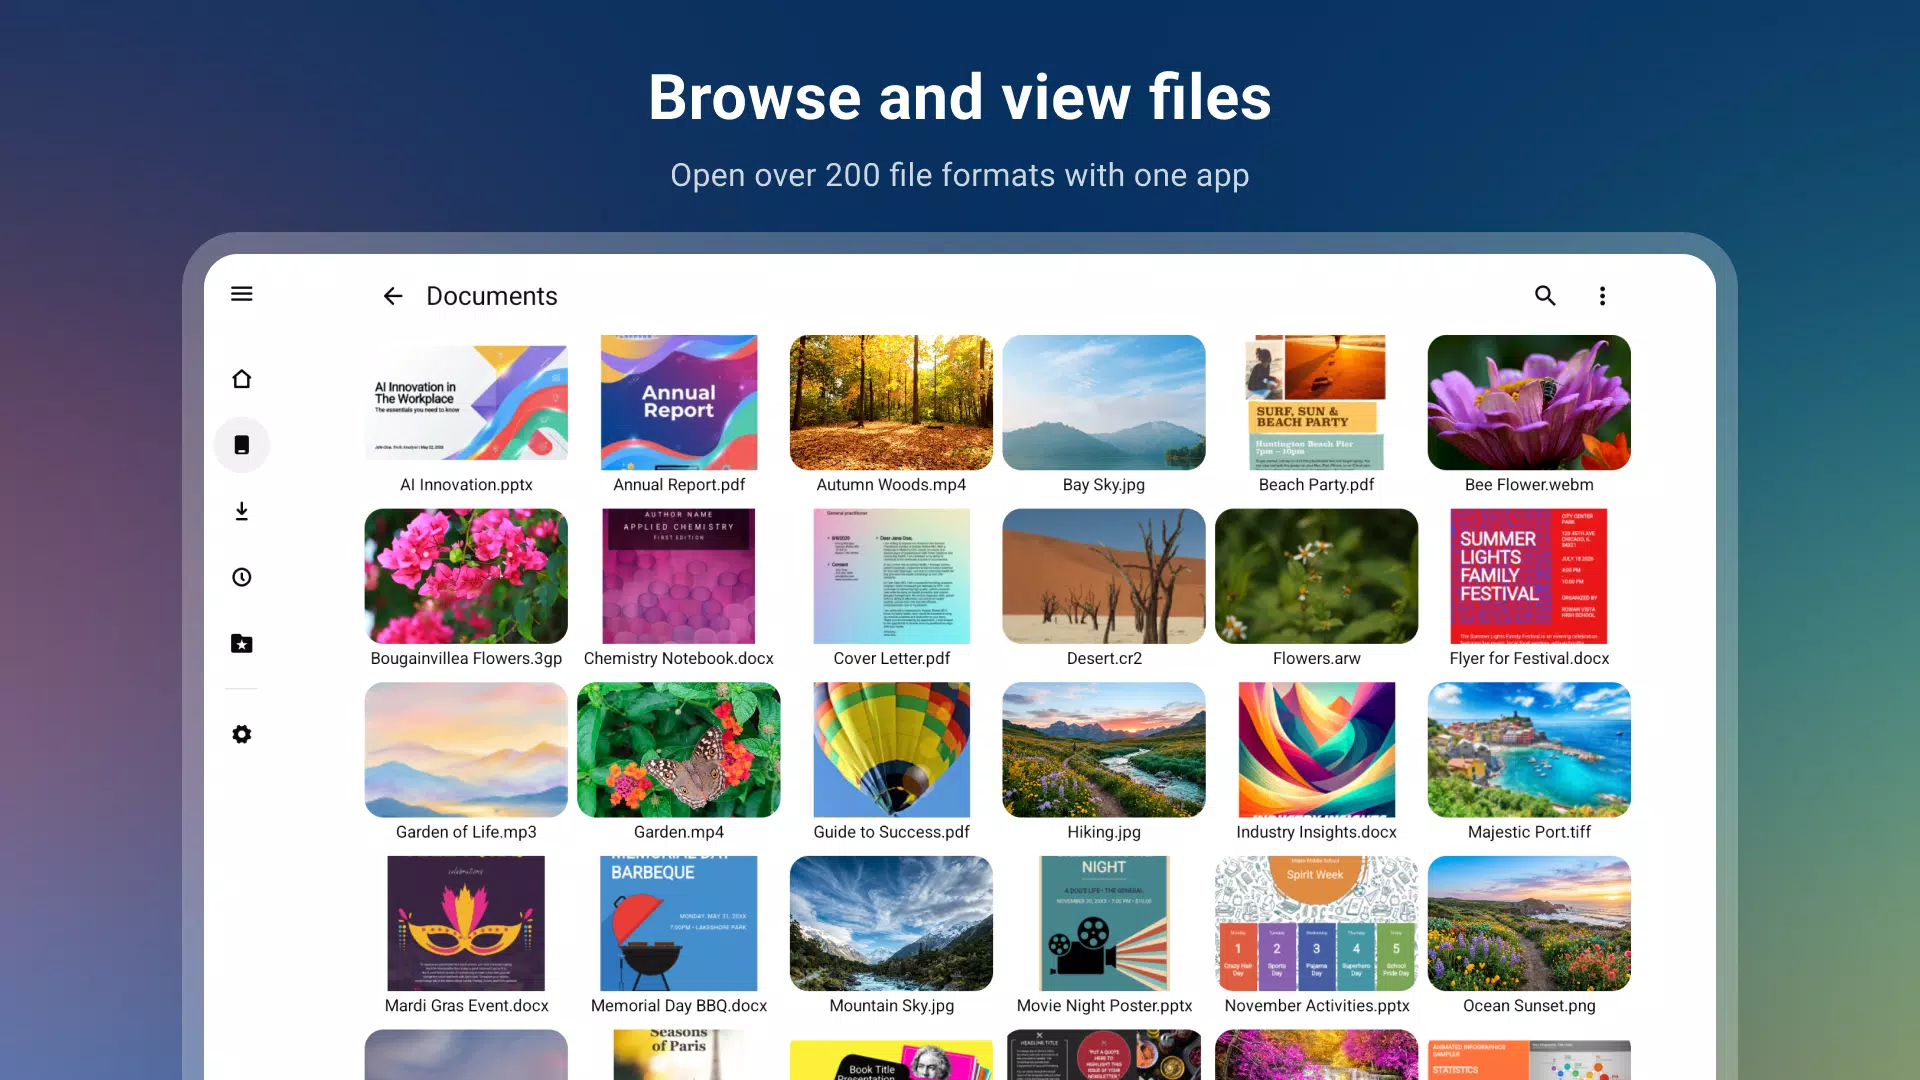Click the 'Bee Flower.webm' file name

(x=1529, y=485)
